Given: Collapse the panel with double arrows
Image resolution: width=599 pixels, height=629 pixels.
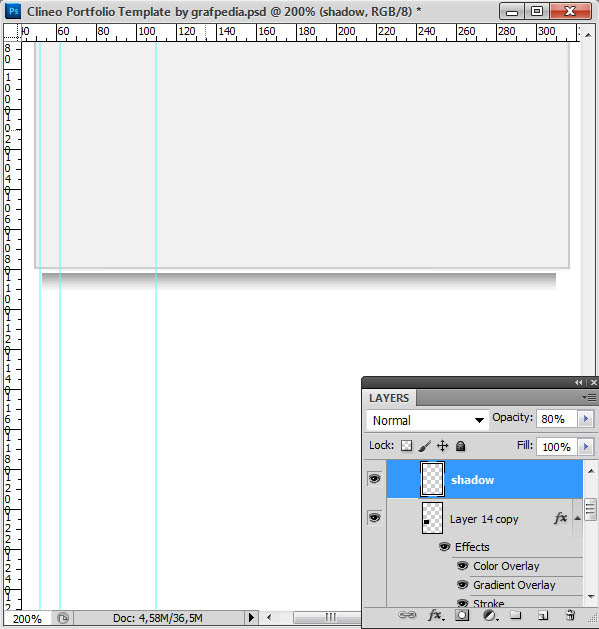Looking at the screenshot, I should pos(579,382).
